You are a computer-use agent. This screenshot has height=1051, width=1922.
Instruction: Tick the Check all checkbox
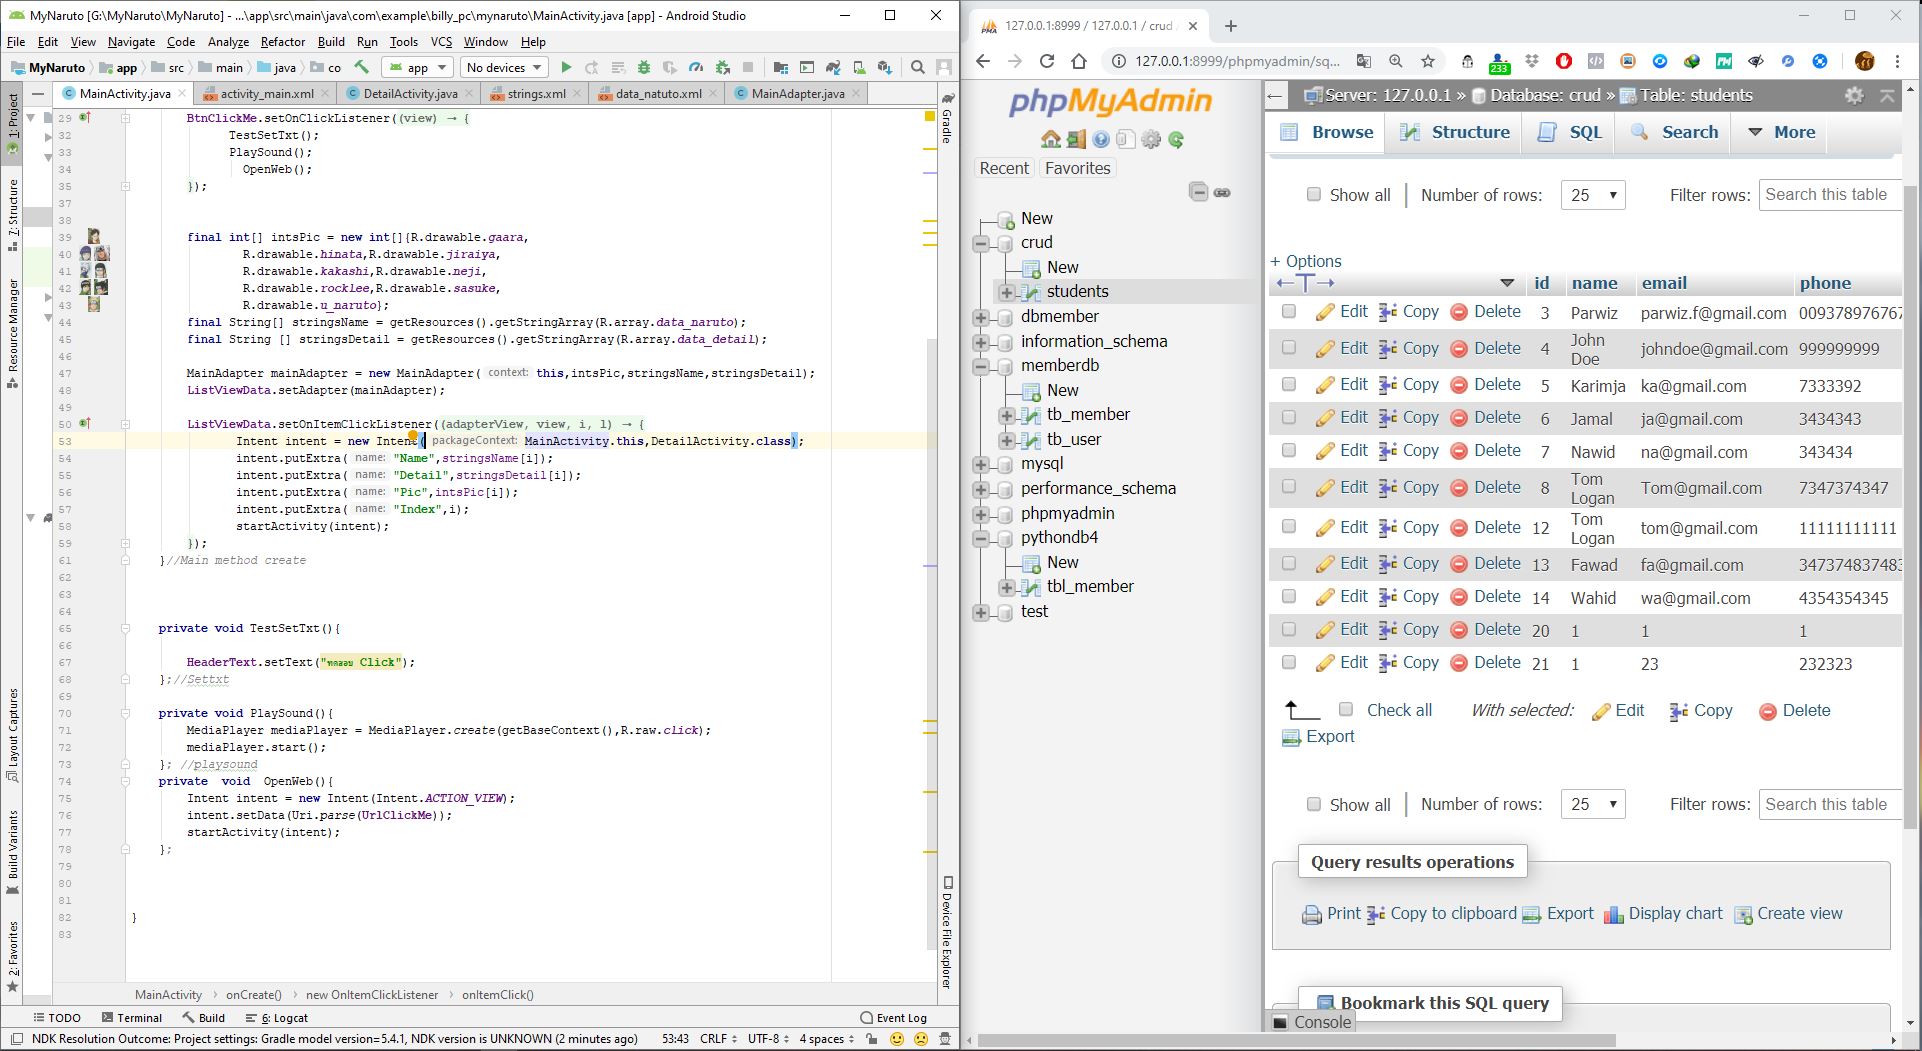pos(1346,709)
